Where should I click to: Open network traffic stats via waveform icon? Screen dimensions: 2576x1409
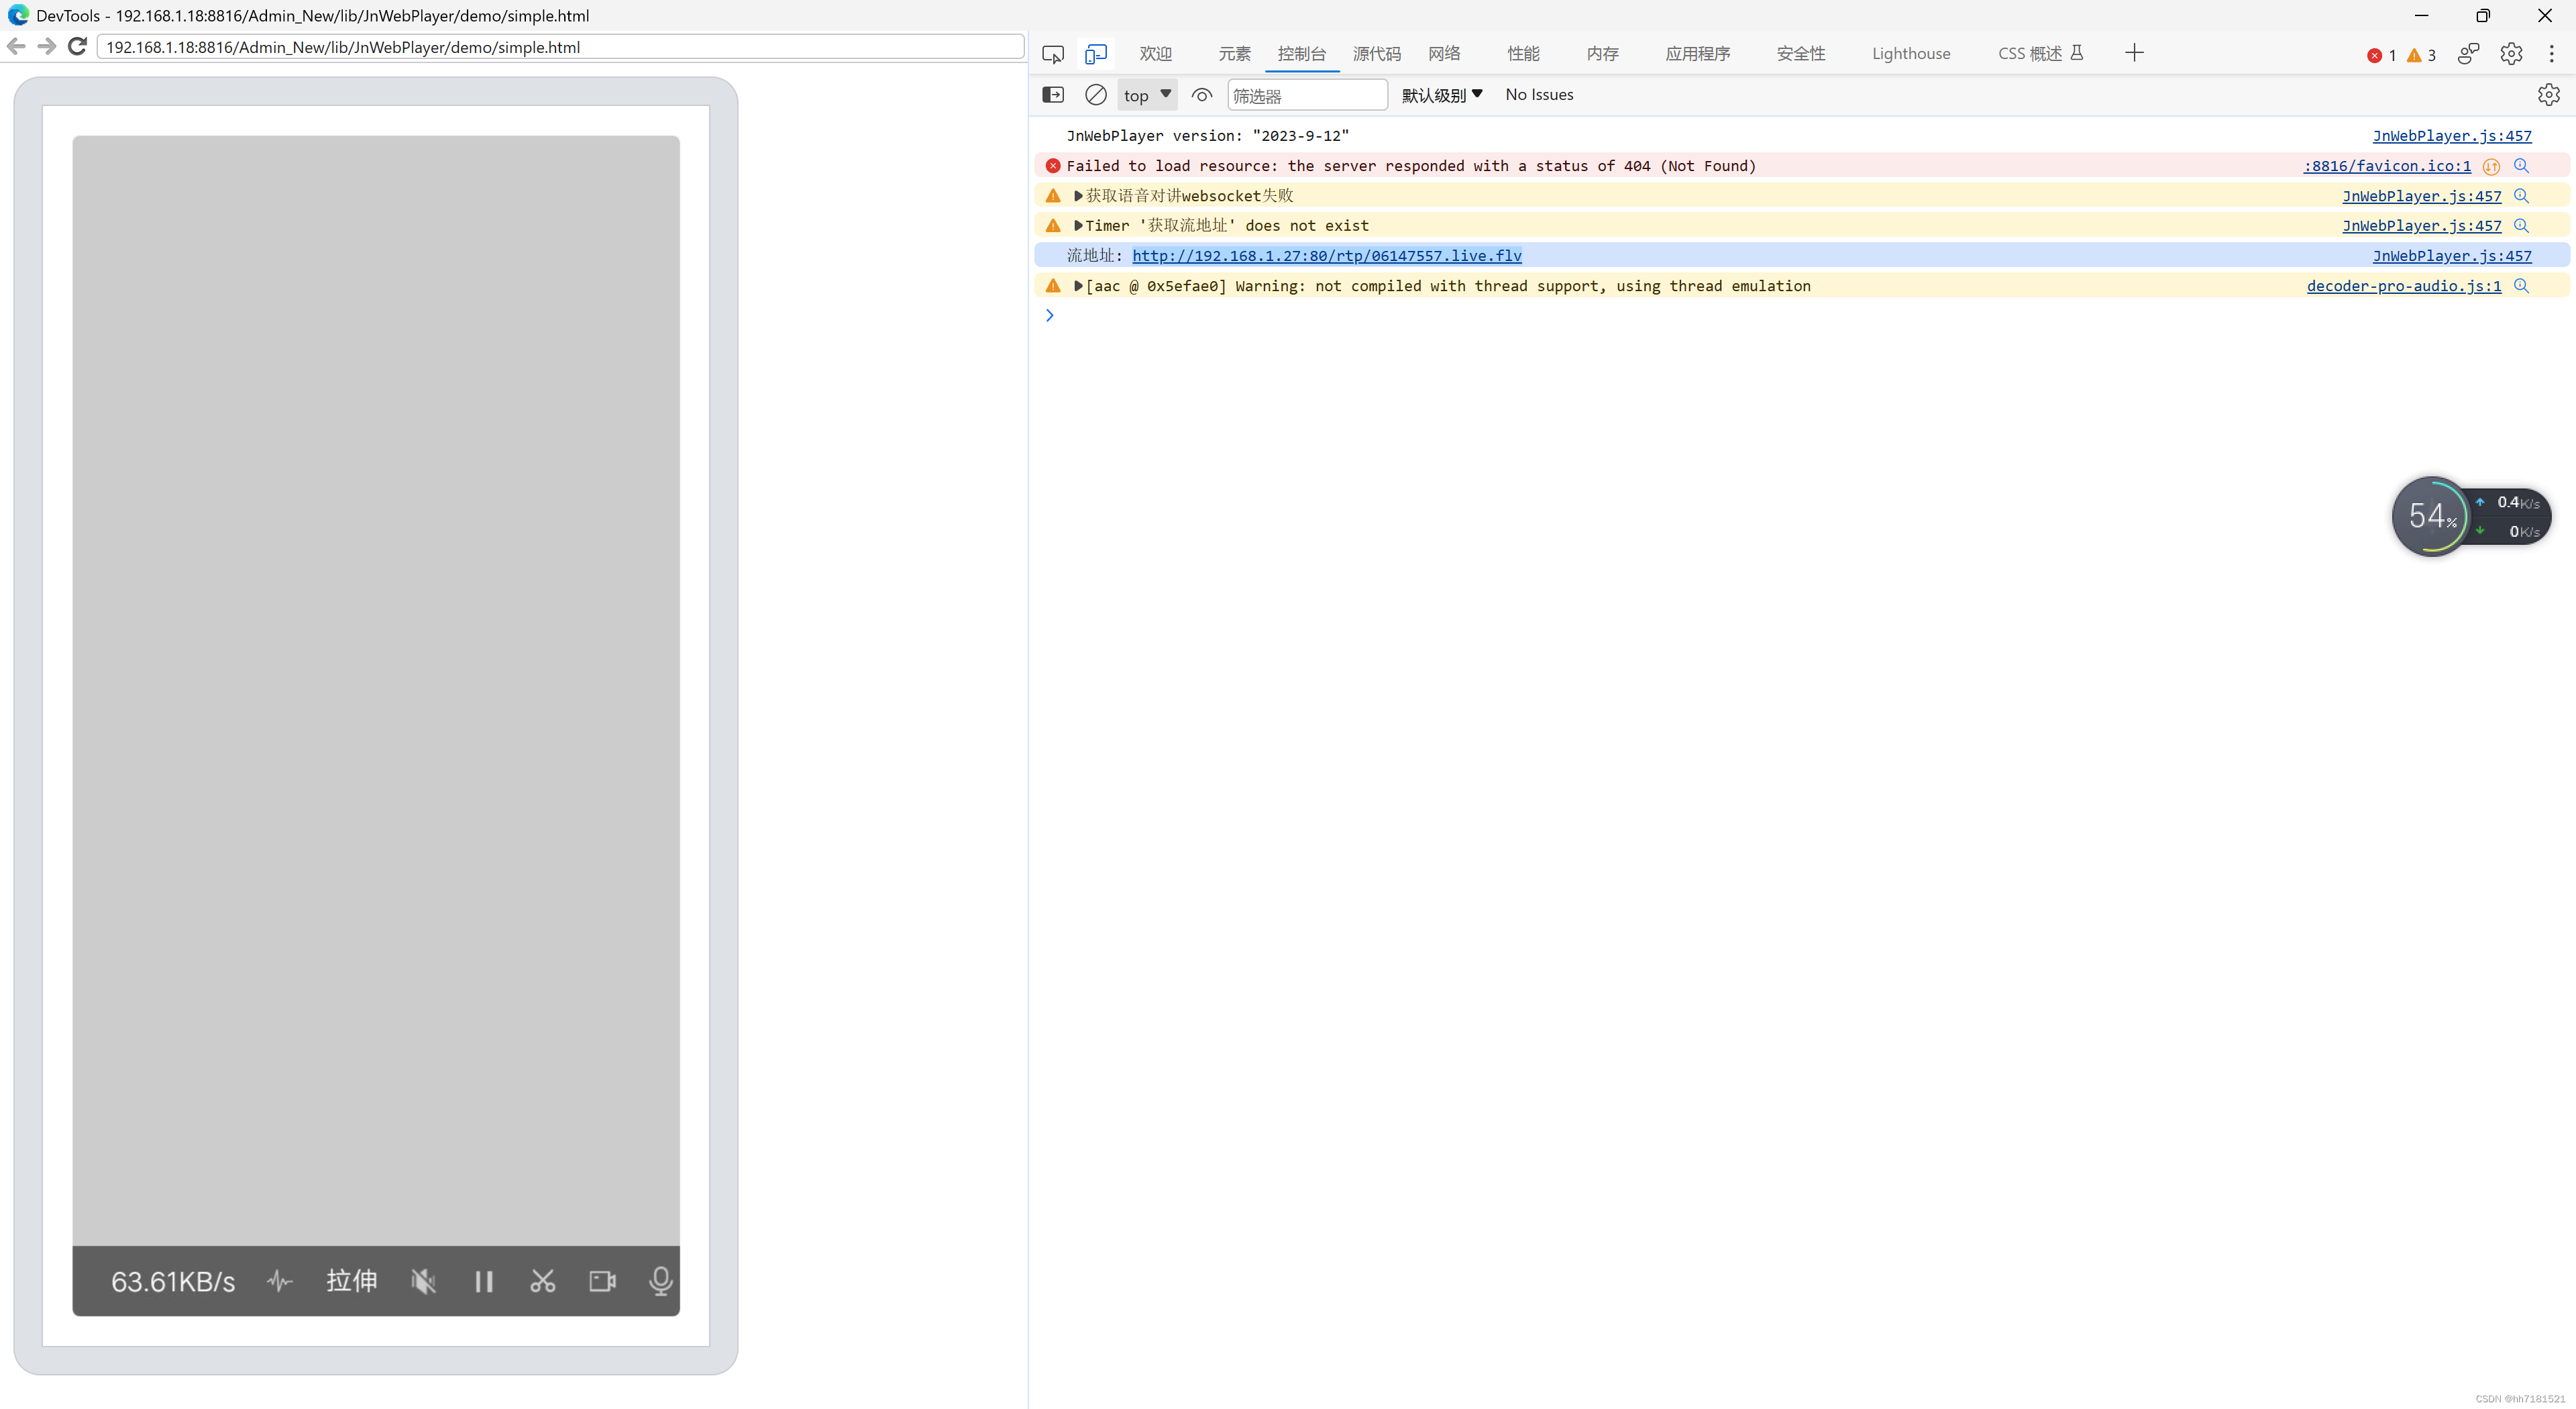[279, 1281]
